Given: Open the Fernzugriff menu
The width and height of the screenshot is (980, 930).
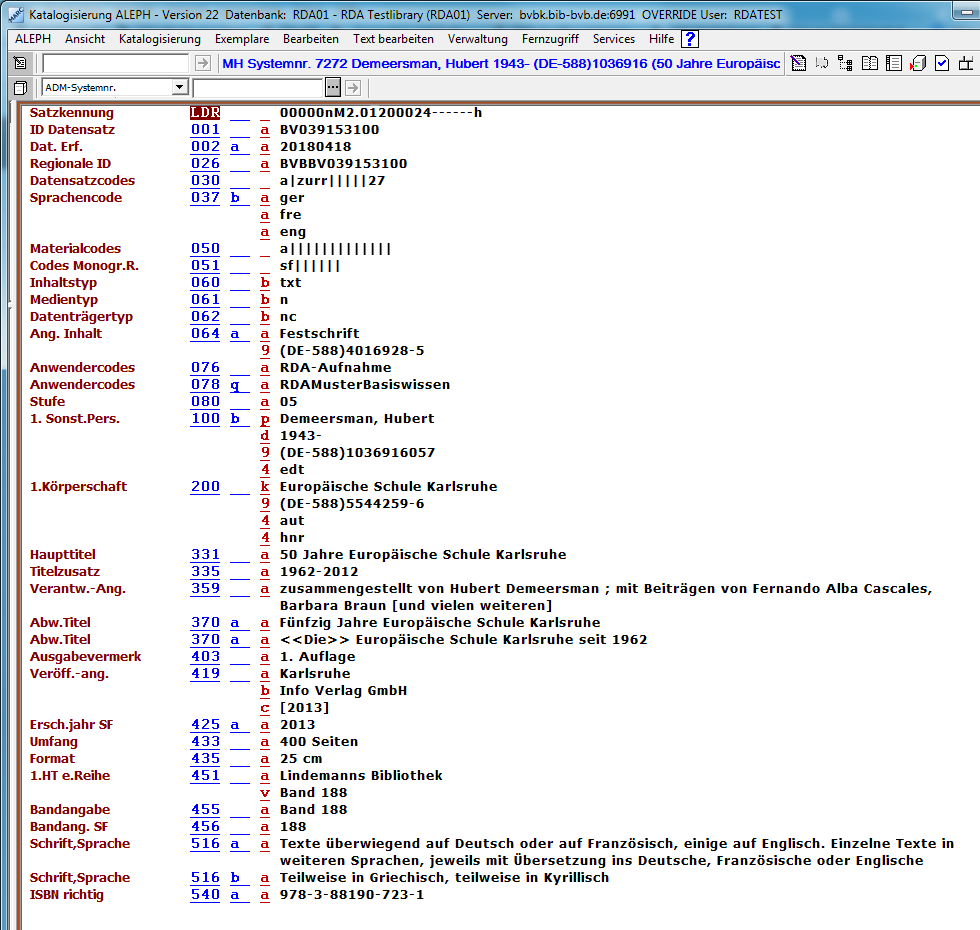Looking at the screenshot, I should [550, 39].
